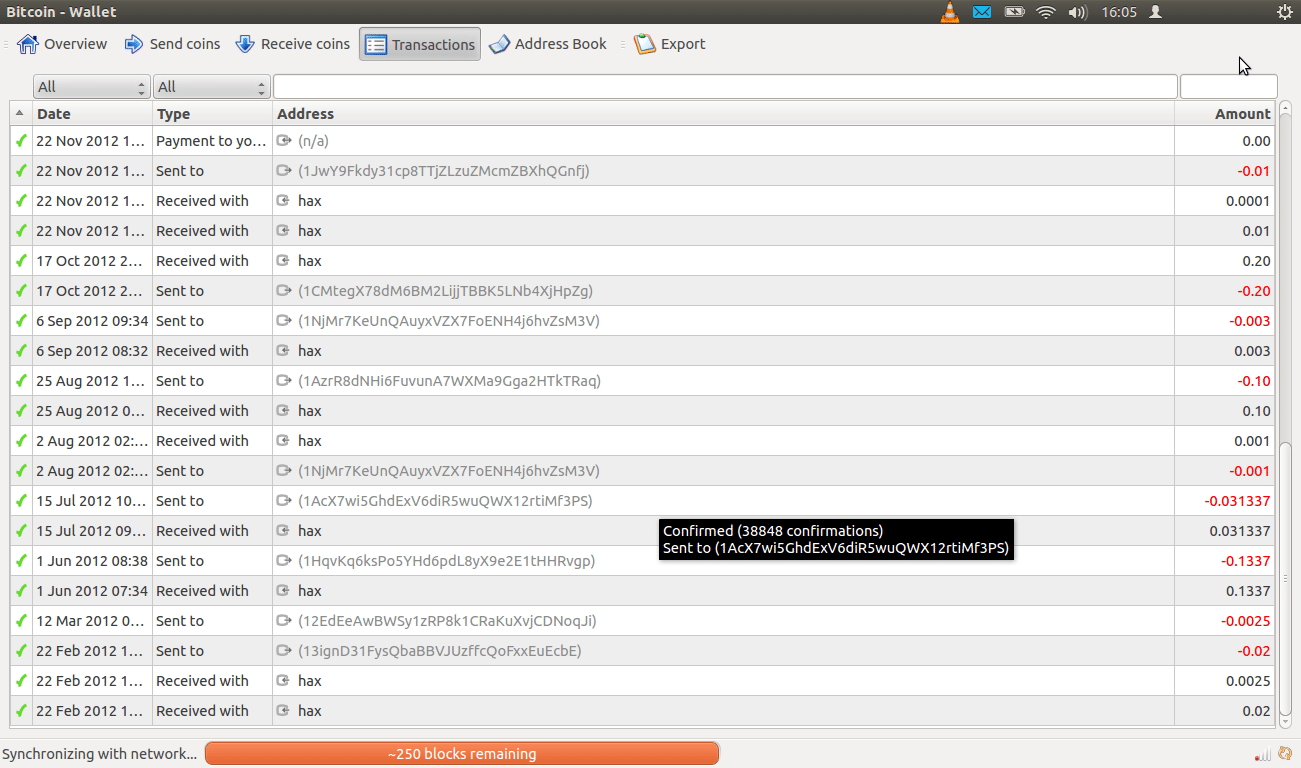Click received icon in the 0.10 row
Screen dimensions: 1301x768
click(284, 411)
